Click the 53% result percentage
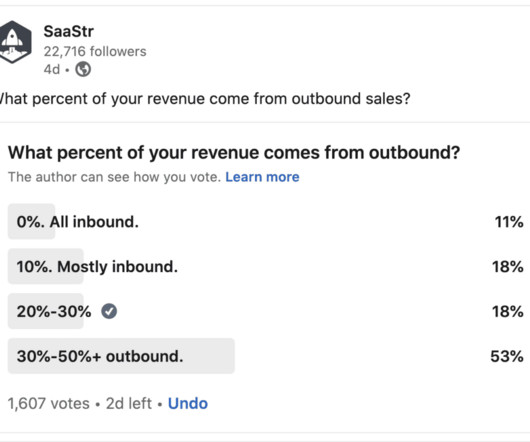The height and width of the screenshot is (442, 530). tap(507, 356)
